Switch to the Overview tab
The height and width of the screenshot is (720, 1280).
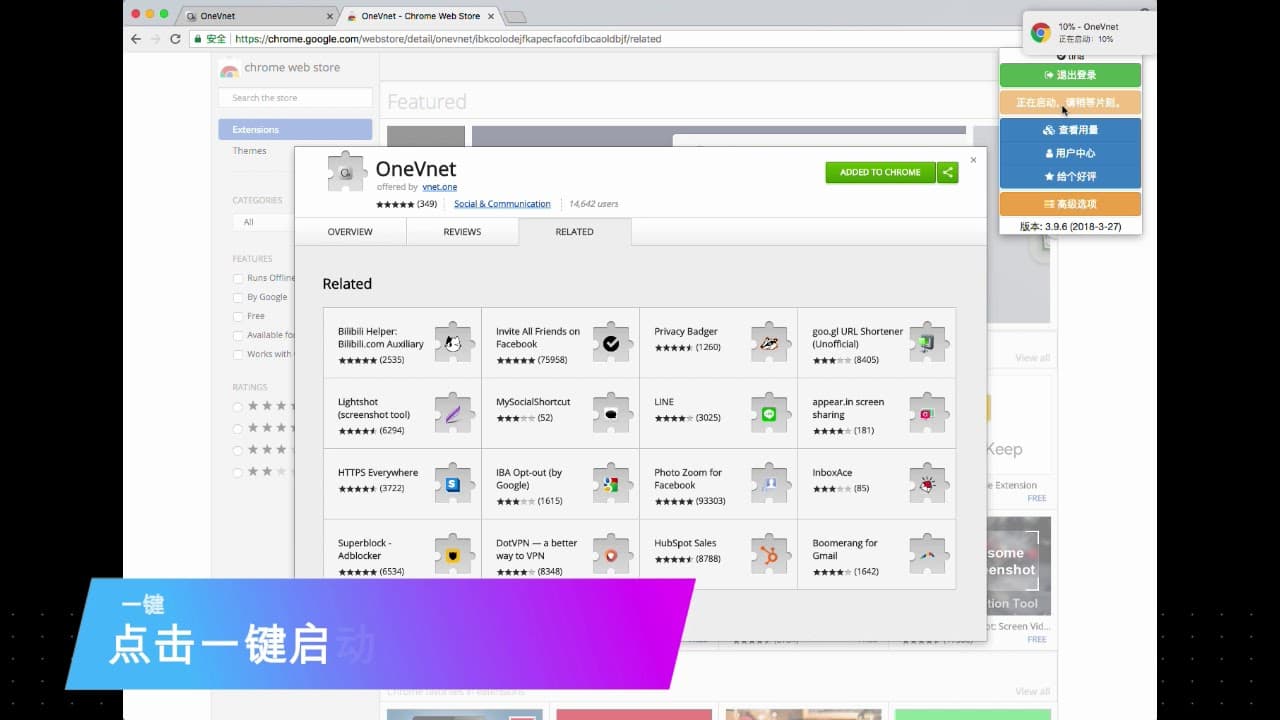click(350, 232)
